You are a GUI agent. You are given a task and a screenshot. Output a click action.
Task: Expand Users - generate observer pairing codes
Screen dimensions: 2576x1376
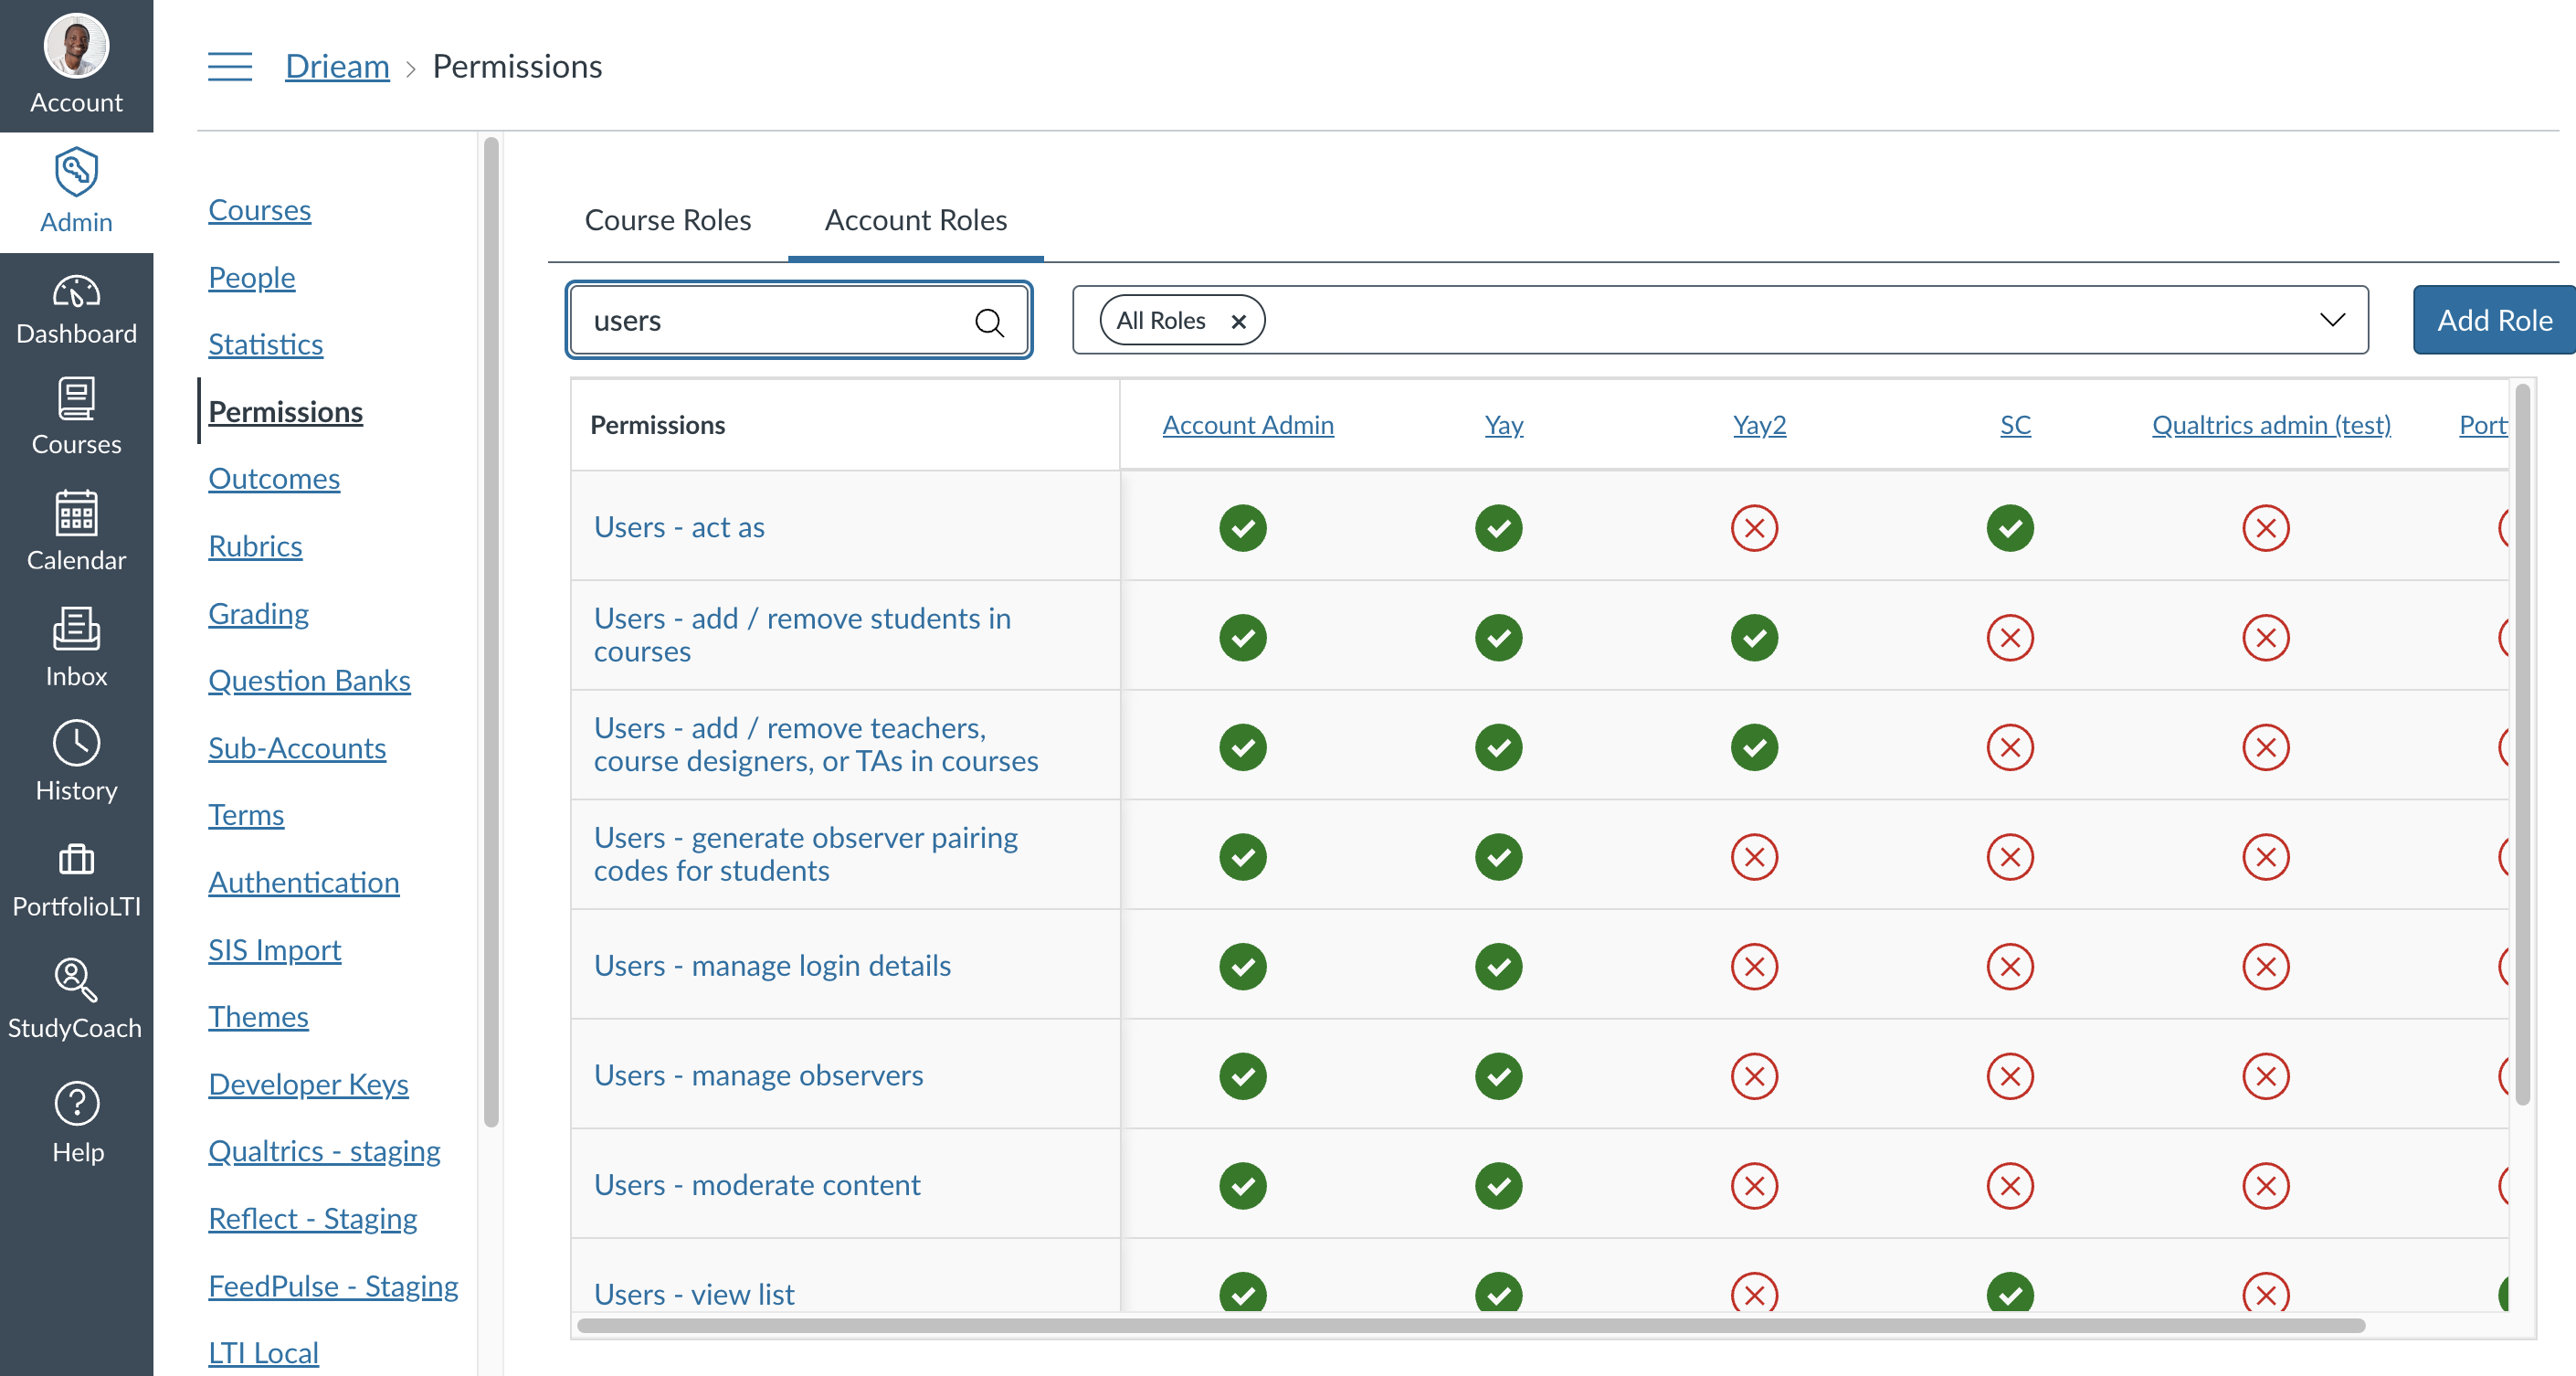point(806,854)
